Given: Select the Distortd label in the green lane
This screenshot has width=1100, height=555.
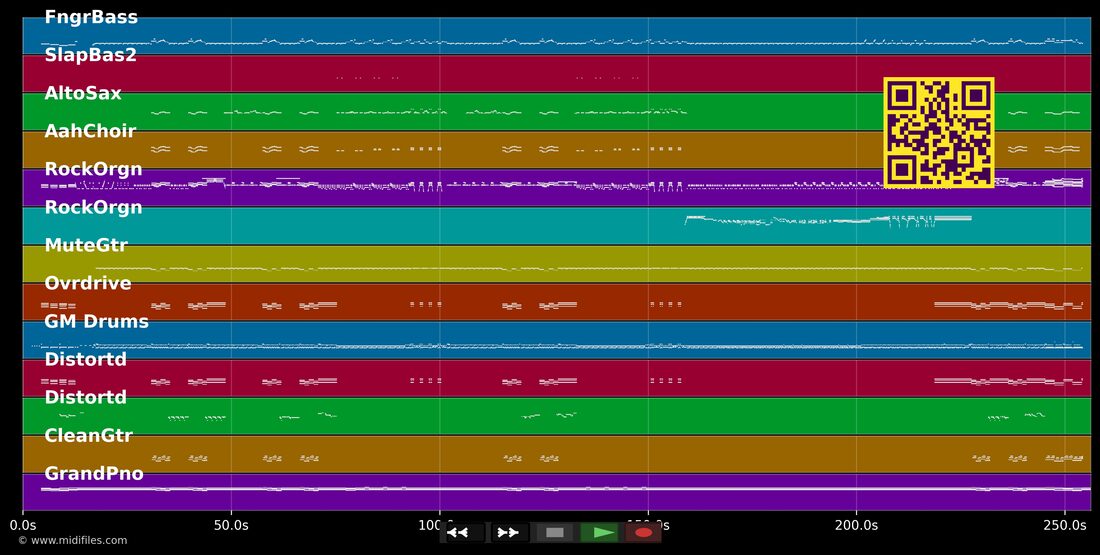Looking at the screenshot, I should (x=86, y=397).
